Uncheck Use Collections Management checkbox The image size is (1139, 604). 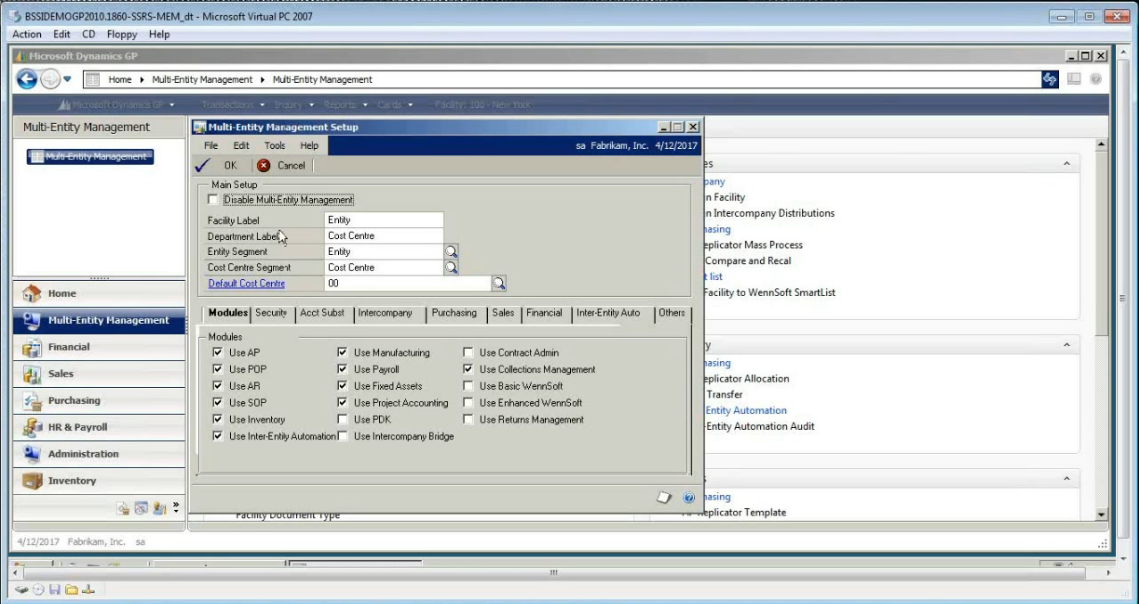click(468, 369)
